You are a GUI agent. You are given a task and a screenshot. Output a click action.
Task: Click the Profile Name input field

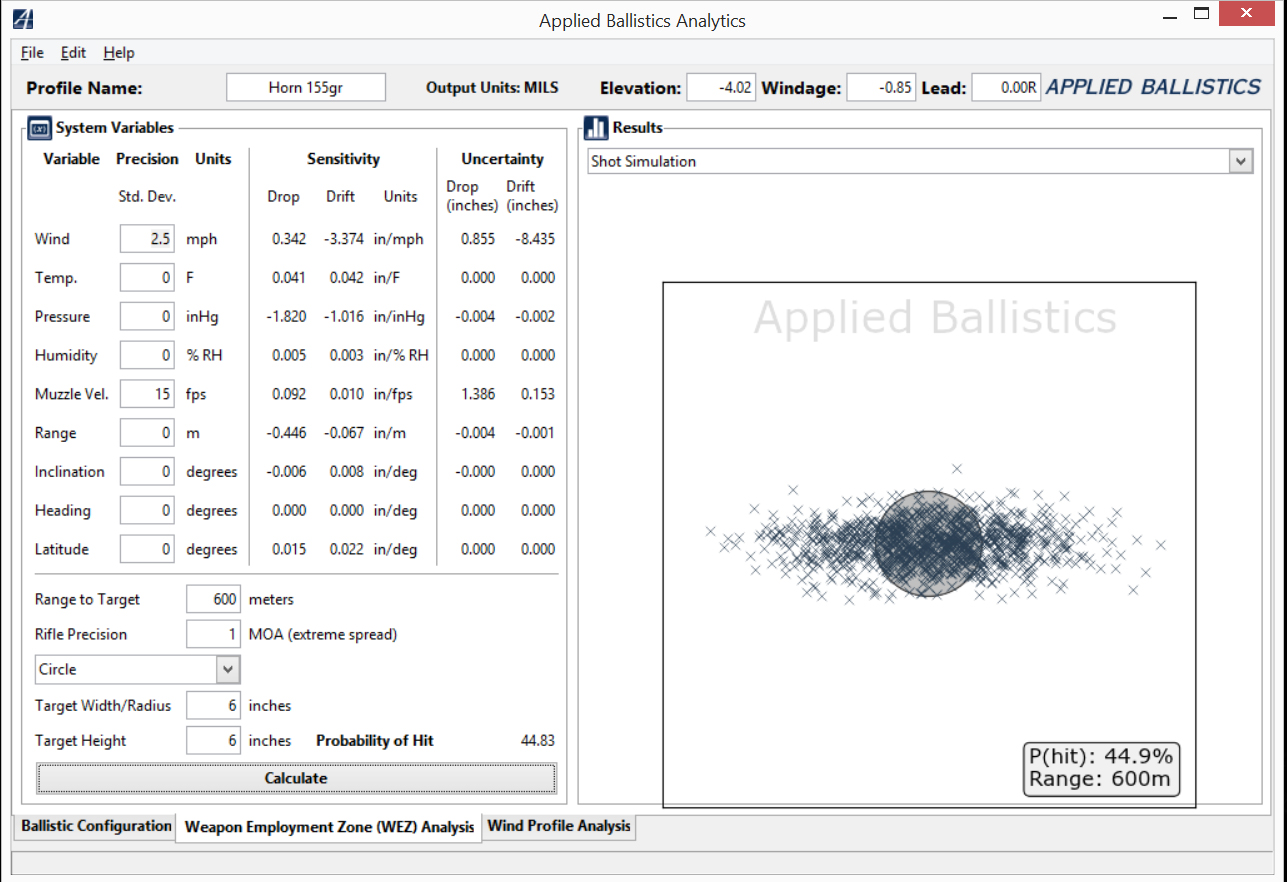pyautogui.click(x=306, y=88)
